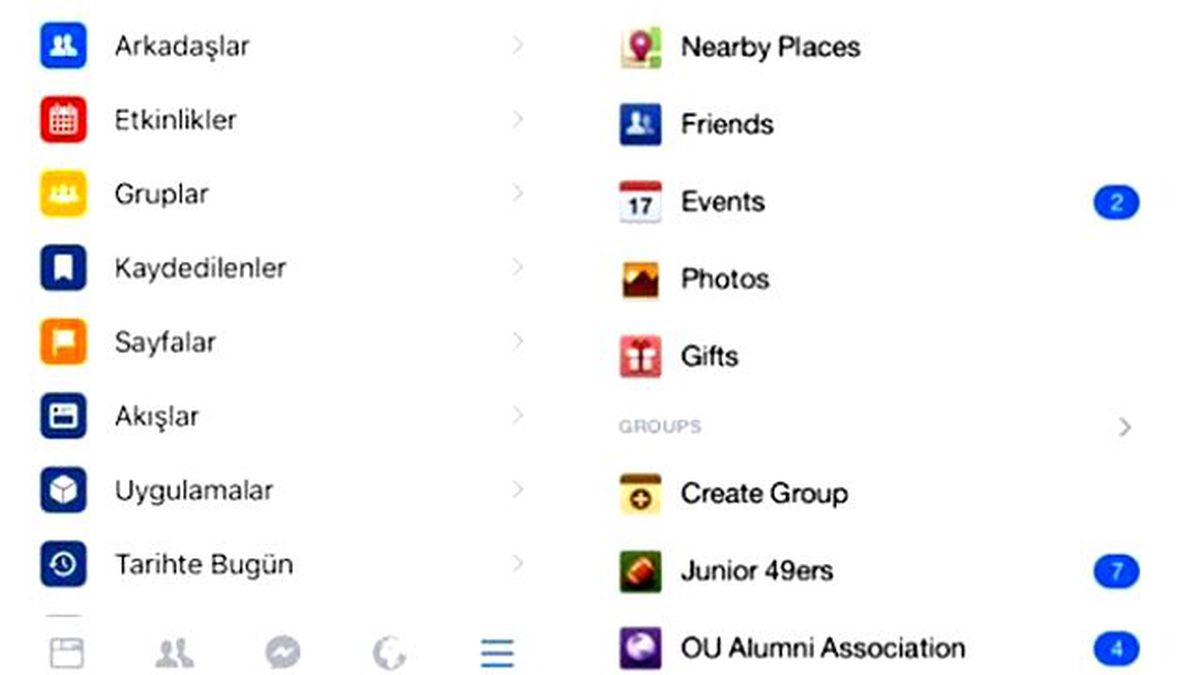Open the blue Arkadaşlar friends icon
The image size is (1200, 675).
click(x=63, y=46)
